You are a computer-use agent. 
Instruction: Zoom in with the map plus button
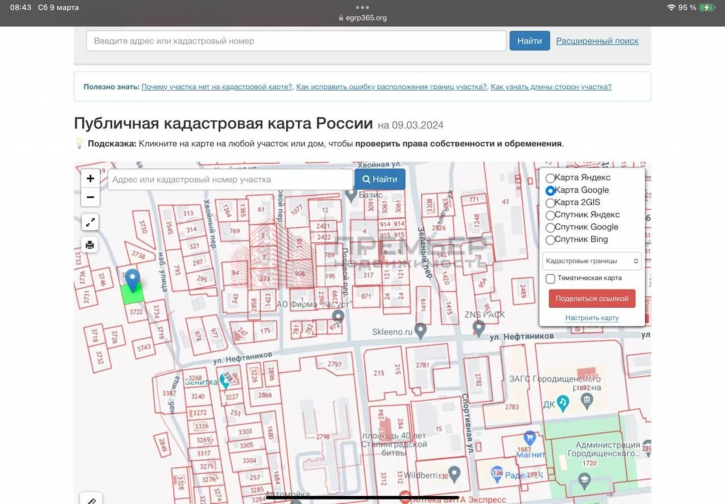(90, 179)
